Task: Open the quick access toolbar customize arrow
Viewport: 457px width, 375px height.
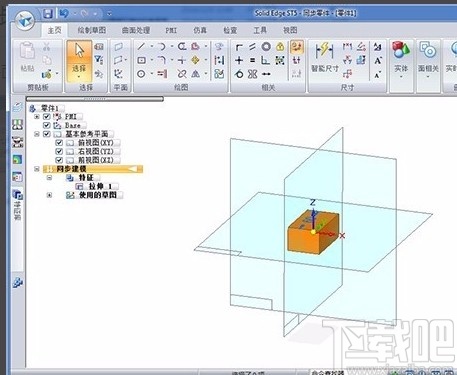Action: click(109, 14)
